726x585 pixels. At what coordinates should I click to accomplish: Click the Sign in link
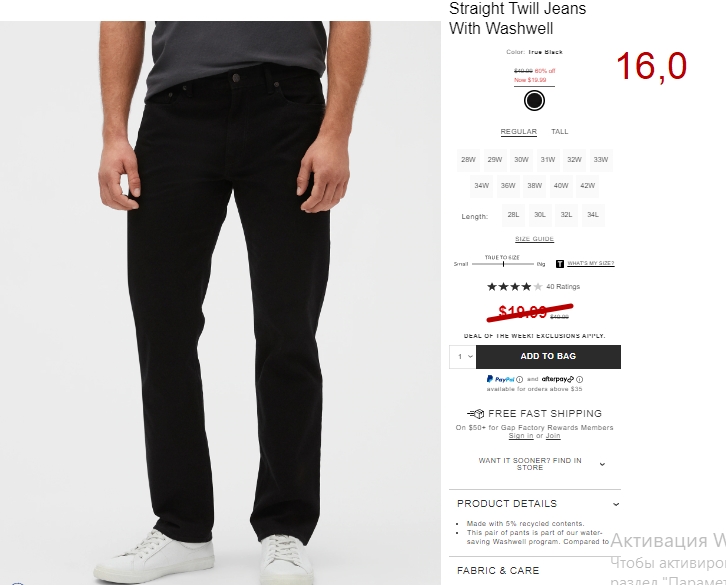tap(521, 436)
